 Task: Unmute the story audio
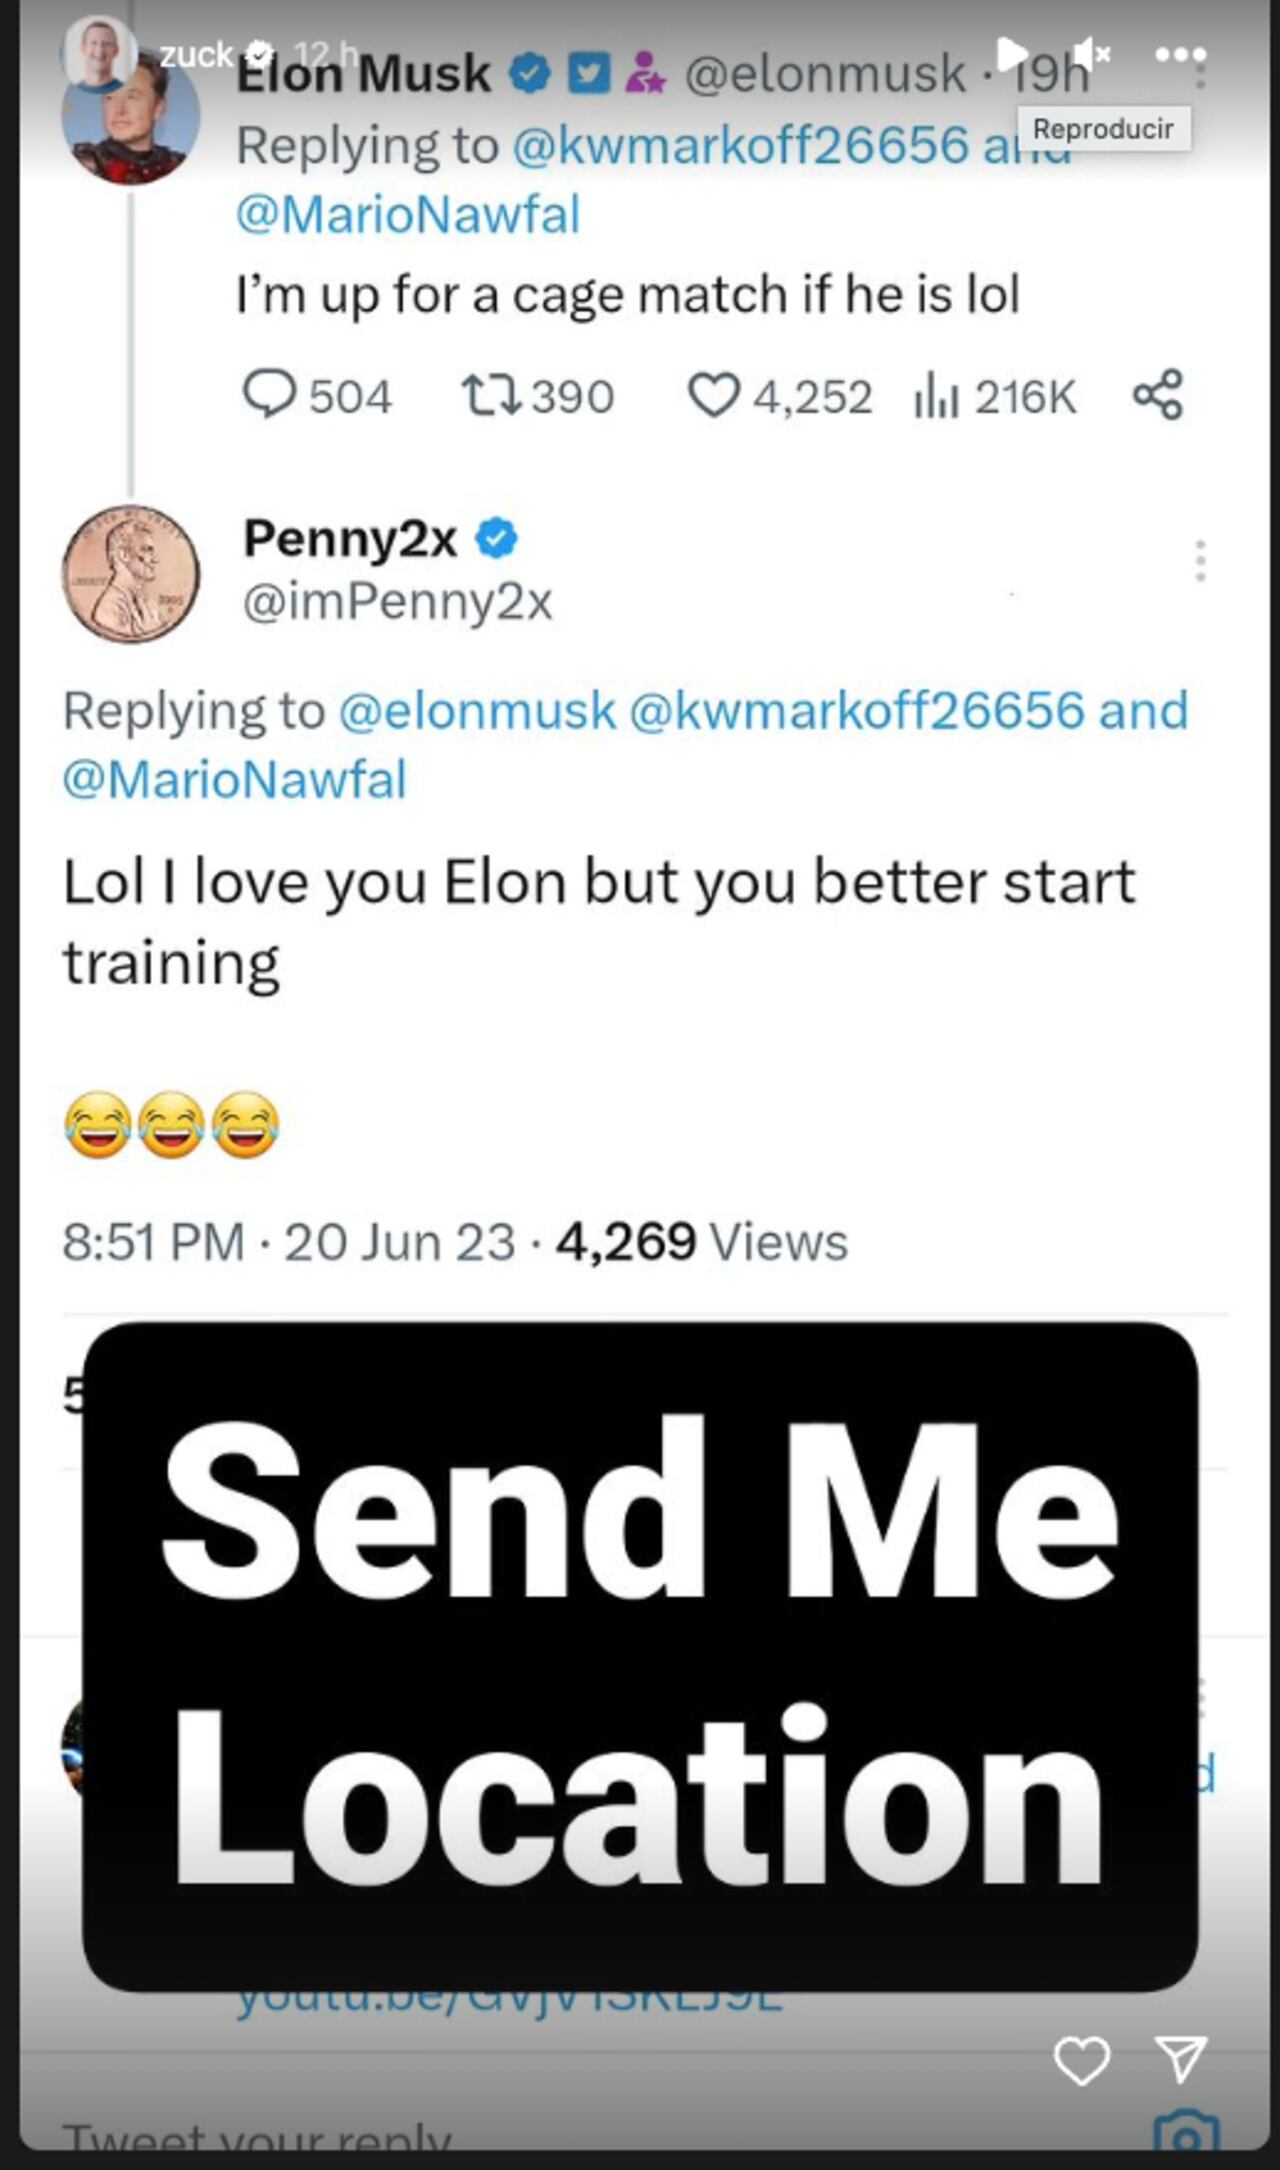coord(1091,53)
